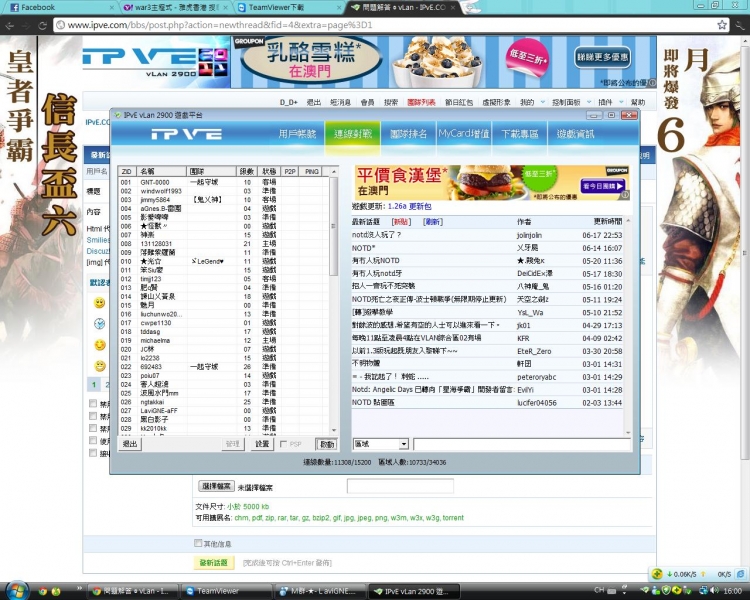The height and width of the screenshot is (600, 750).
Task: Submit the thread with 發新話題 button
Action: coord(214,563)
